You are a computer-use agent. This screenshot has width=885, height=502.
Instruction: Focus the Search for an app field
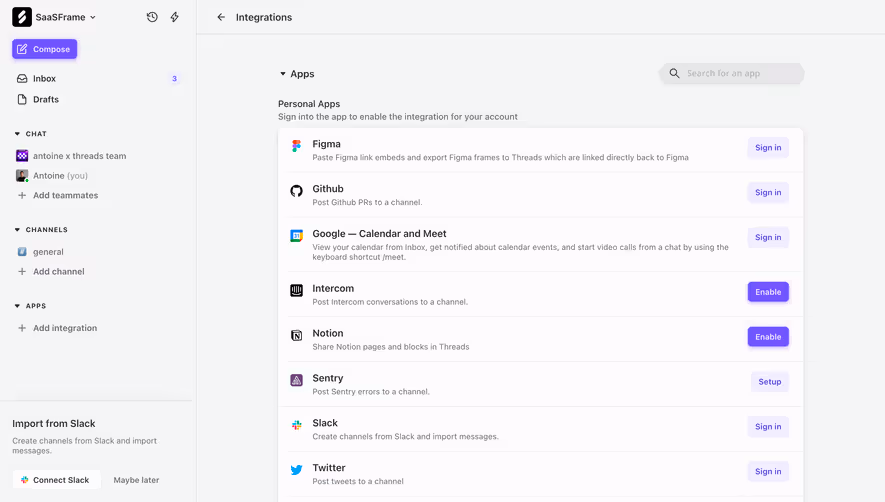coord(731,73)
